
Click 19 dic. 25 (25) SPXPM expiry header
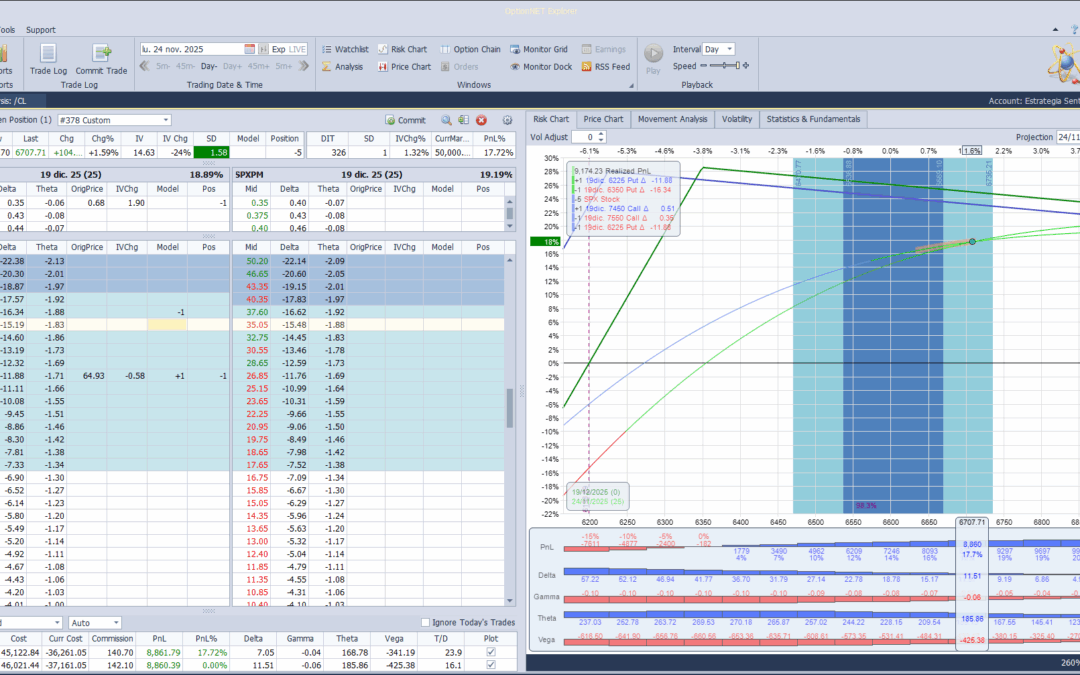(372, 174)
